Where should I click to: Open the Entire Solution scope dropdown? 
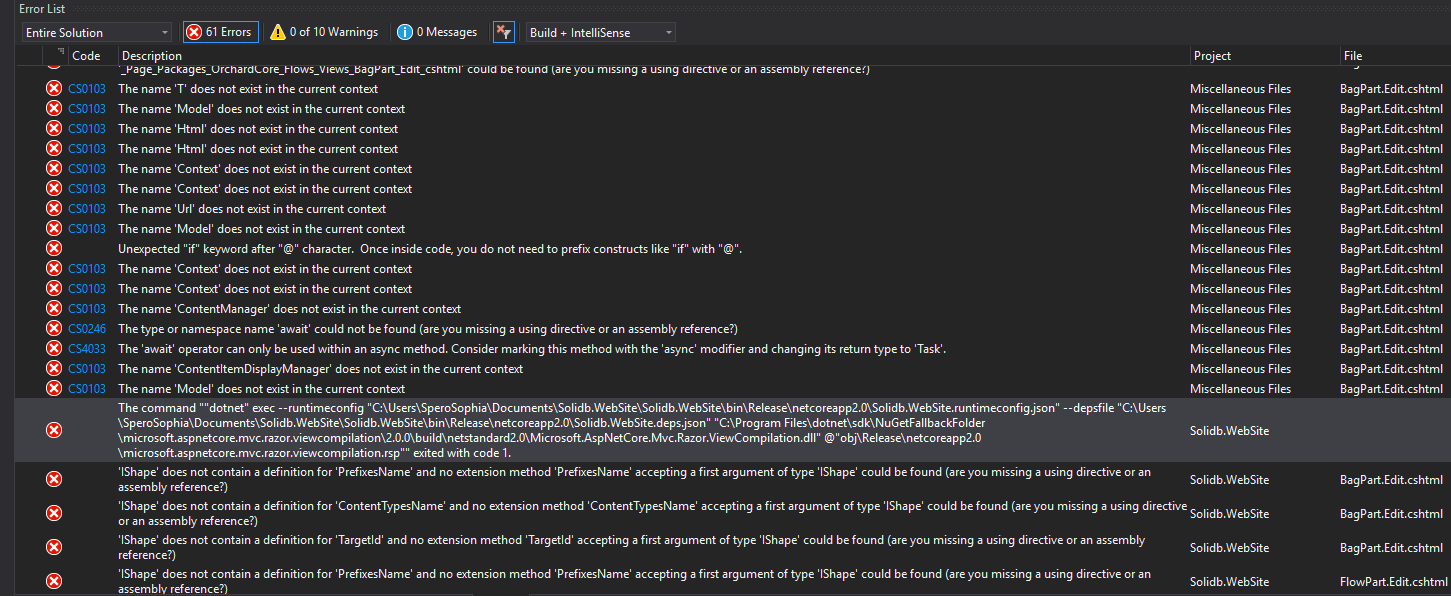click(x=97, y=32)
